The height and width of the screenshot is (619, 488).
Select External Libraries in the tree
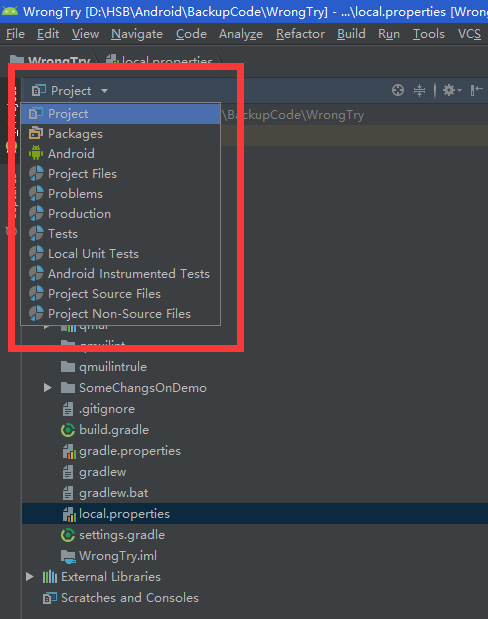pos(111,577)
